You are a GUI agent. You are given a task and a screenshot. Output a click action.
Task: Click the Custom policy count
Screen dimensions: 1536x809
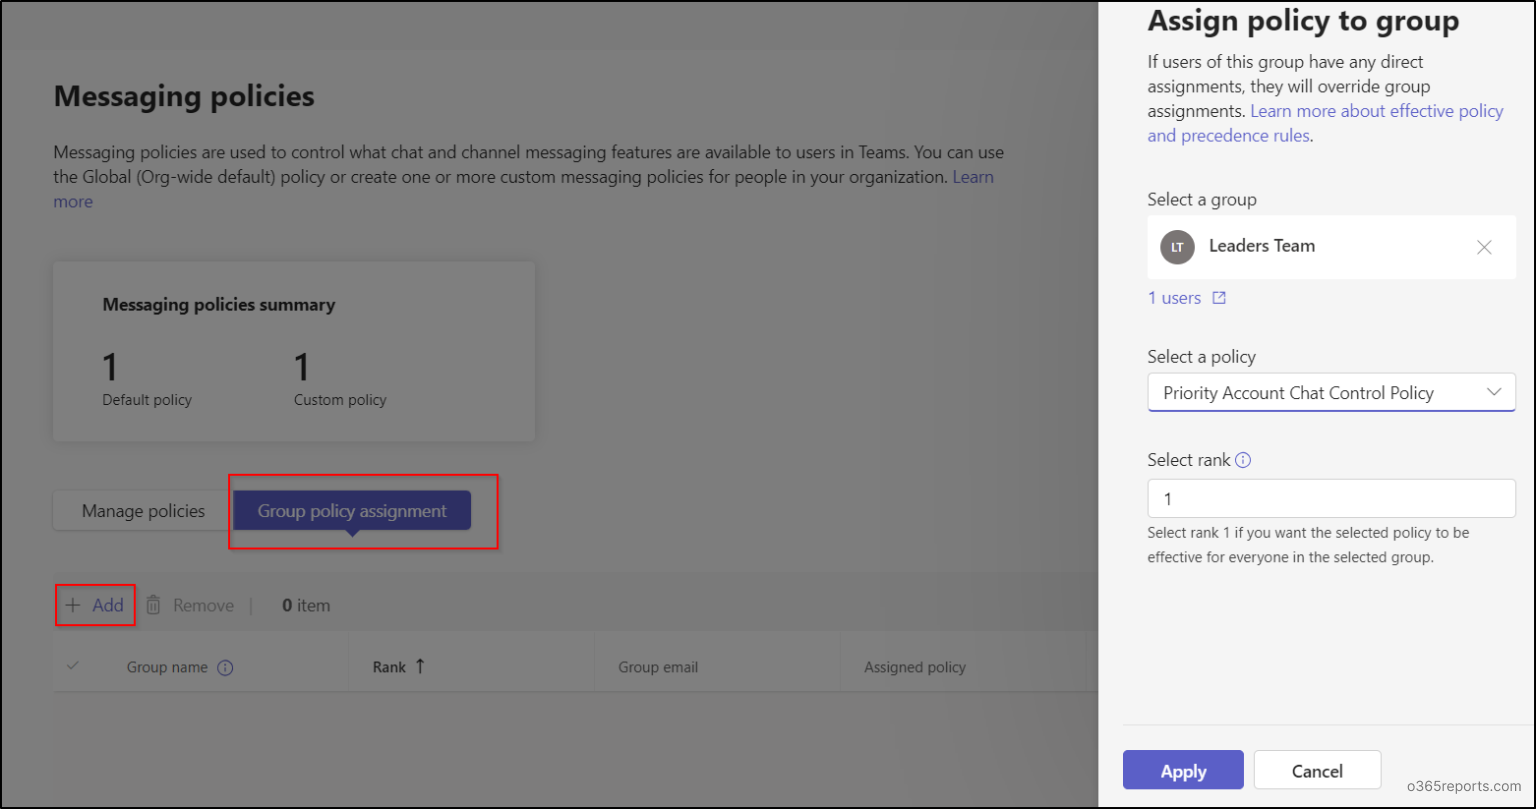301,367
